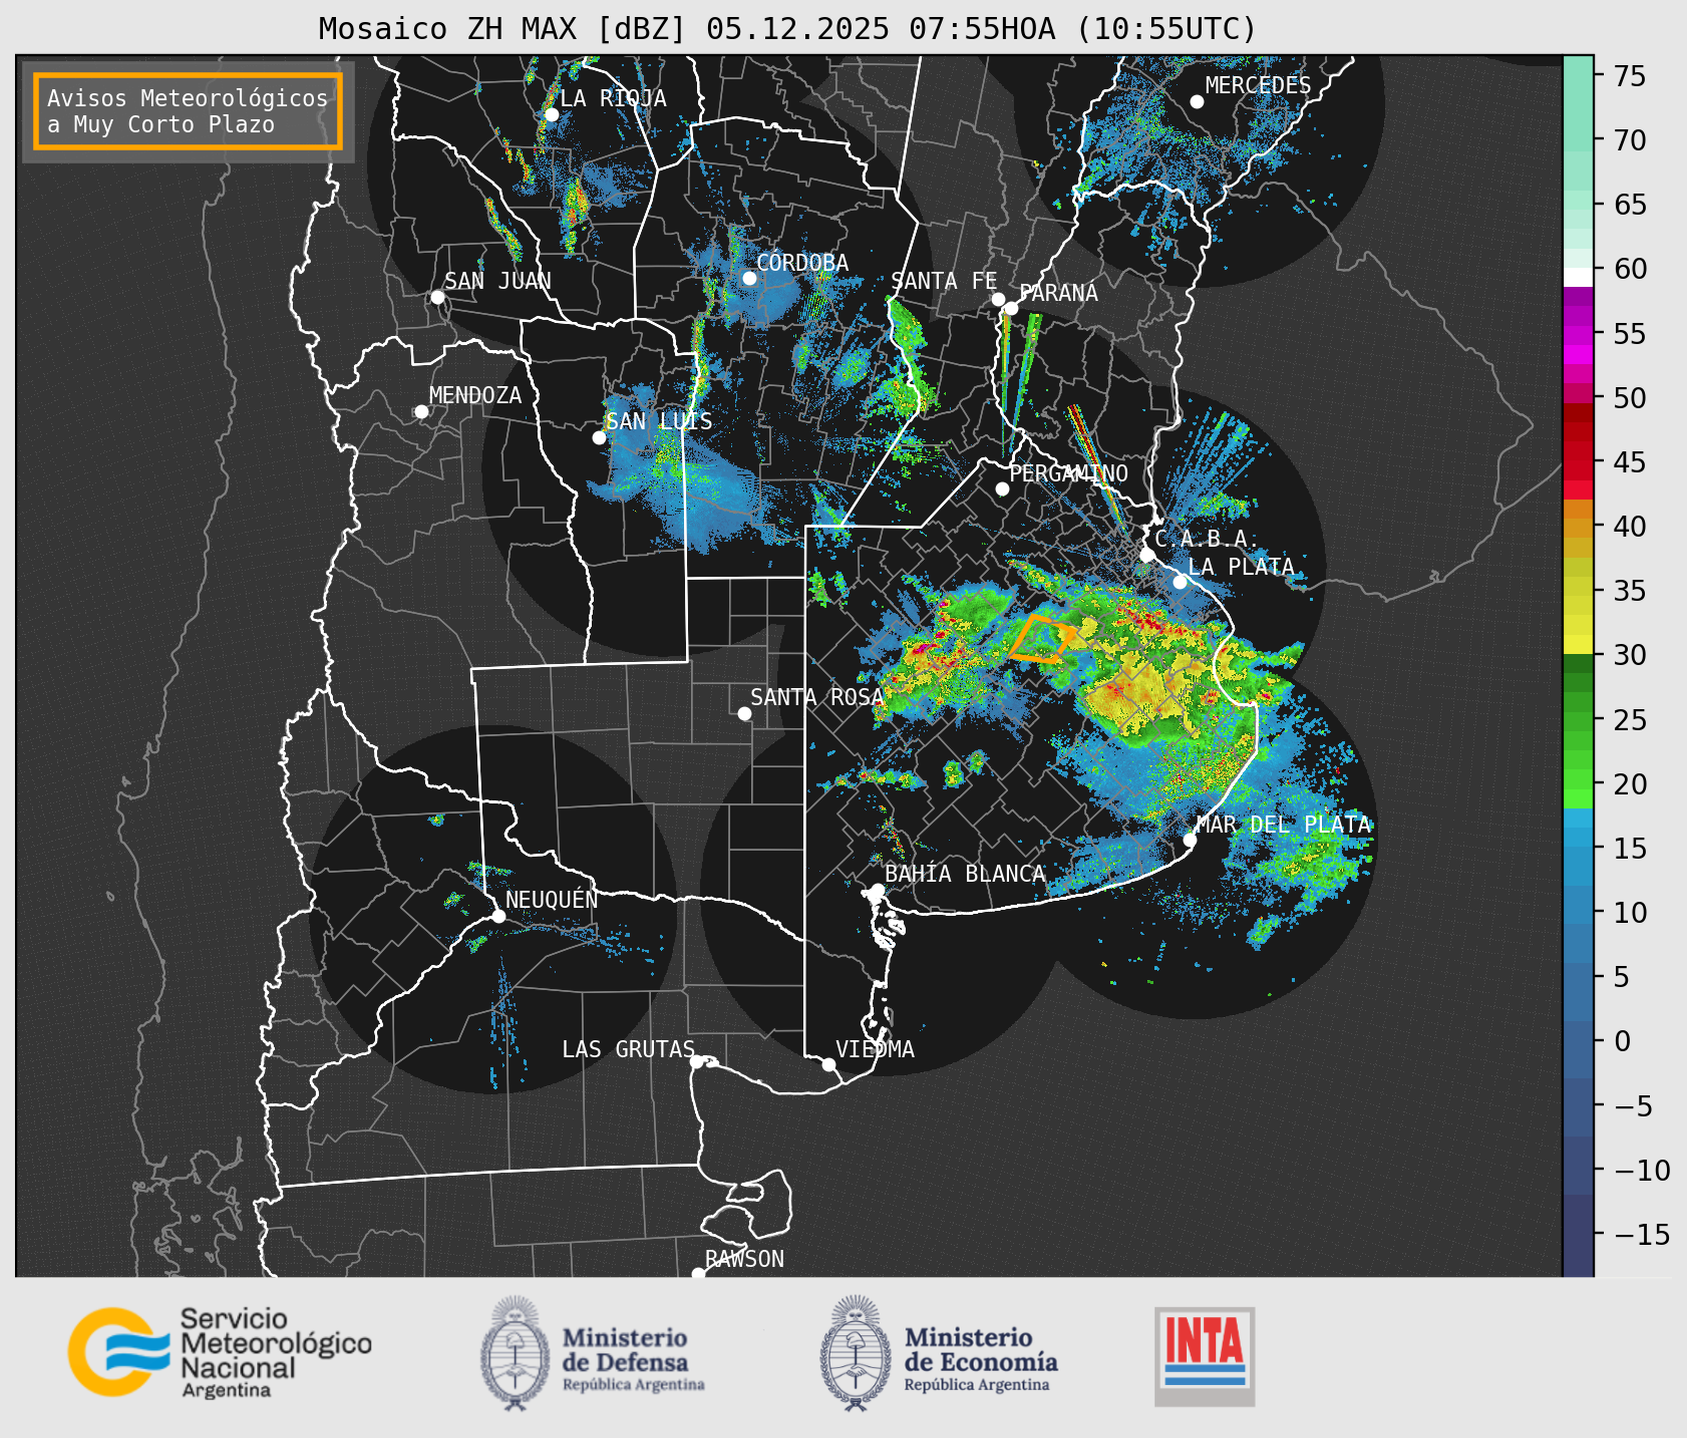Click the Ministerio de Economía emblem
The height and width of the screenshot is (1438, 1687).
click(855, 1354)
